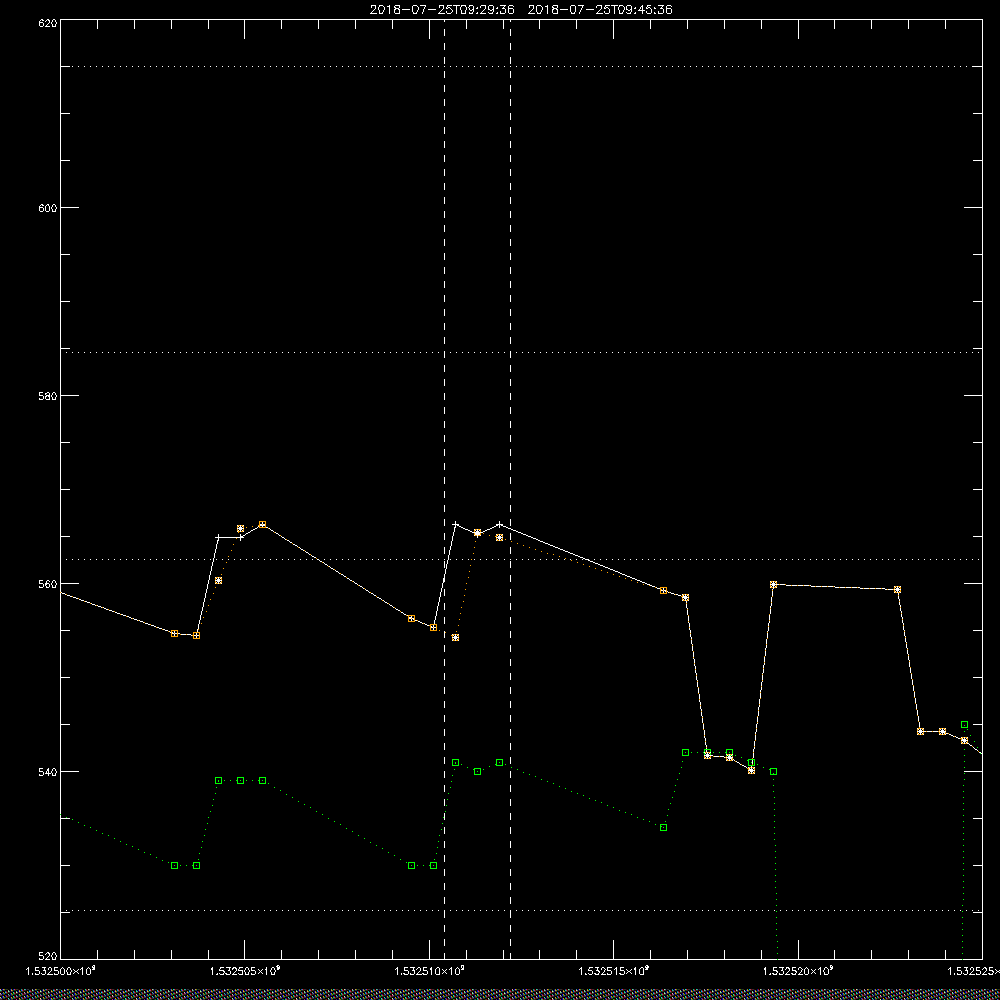Viewport: 1000px width, 1000px height.
Task: Click the x-axis label 1.532500×10⁹
Action: coord(61,971)
